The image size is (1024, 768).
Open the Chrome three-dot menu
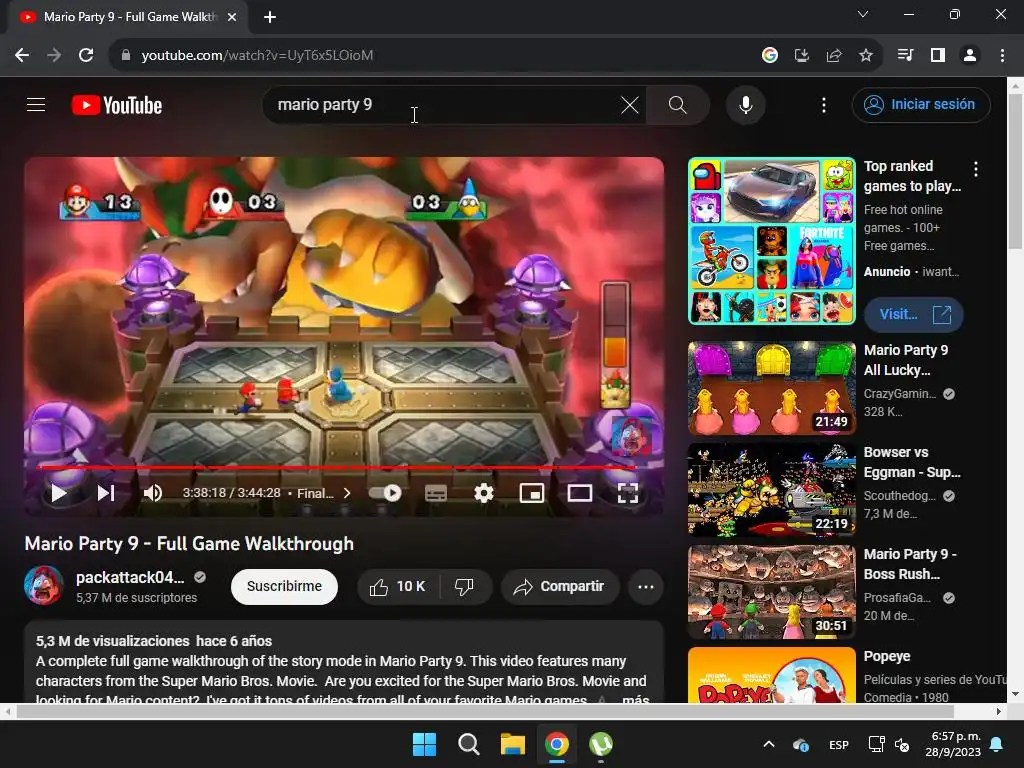click(1002, 55)
